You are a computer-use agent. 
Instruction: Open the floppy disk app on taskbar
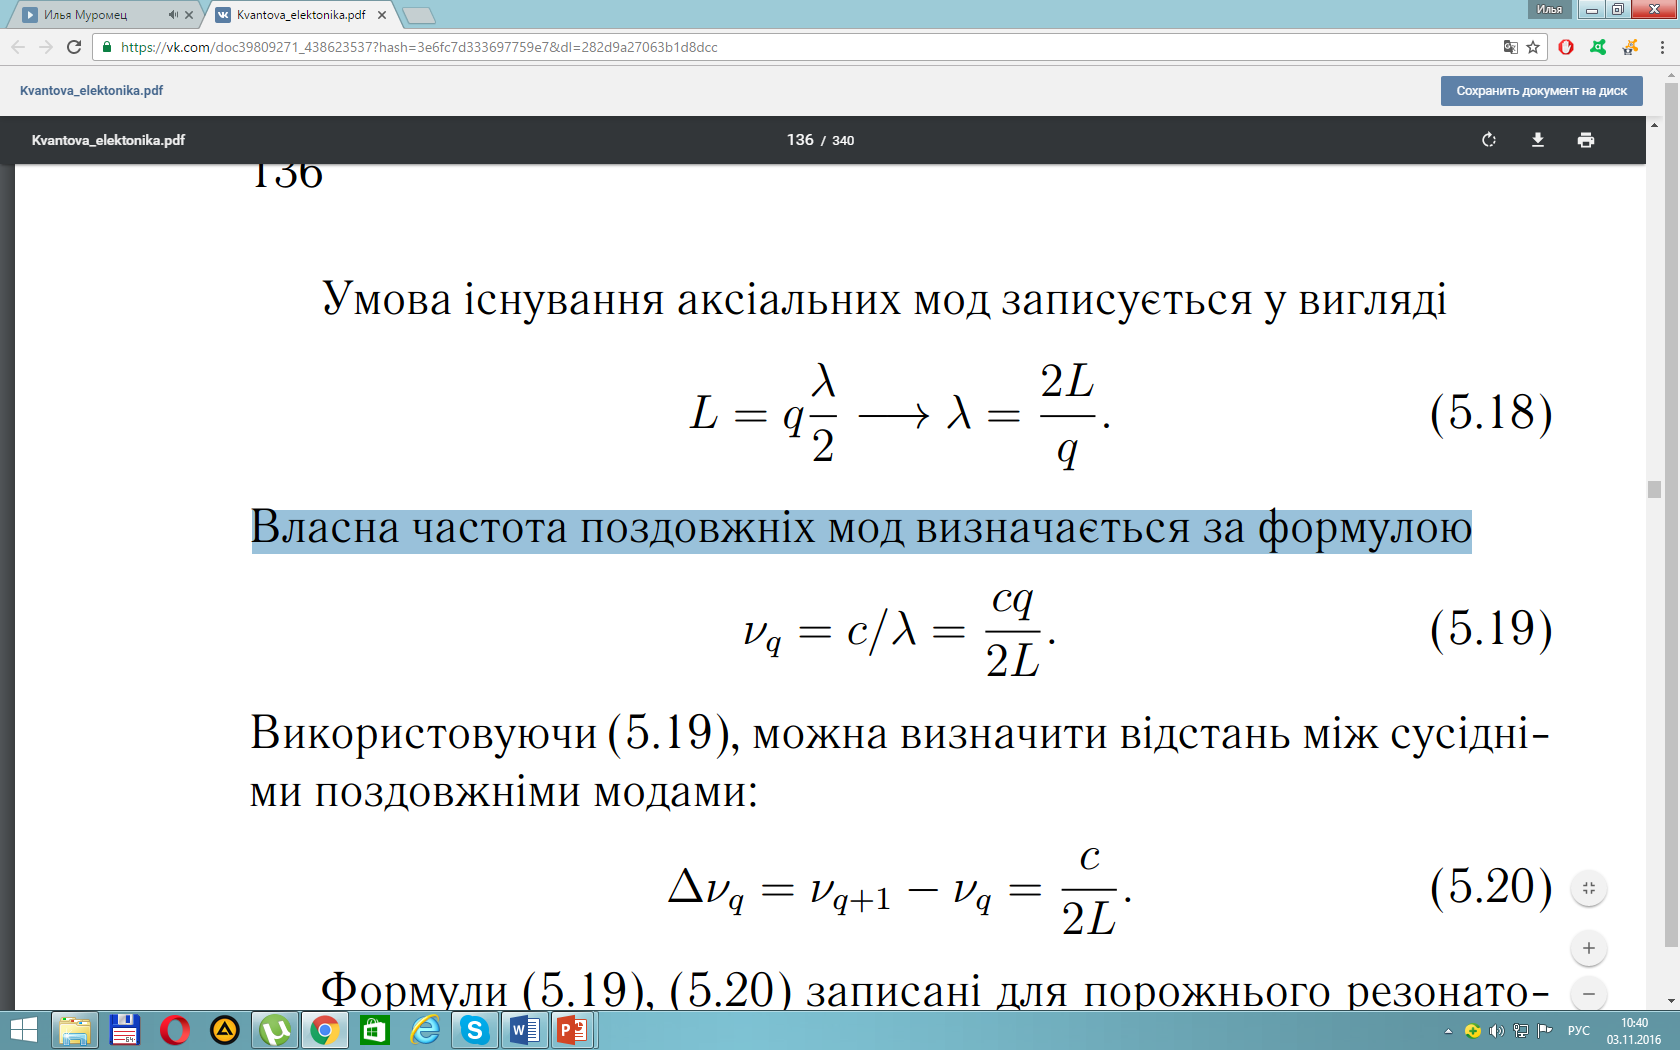tap(124, 1030)
